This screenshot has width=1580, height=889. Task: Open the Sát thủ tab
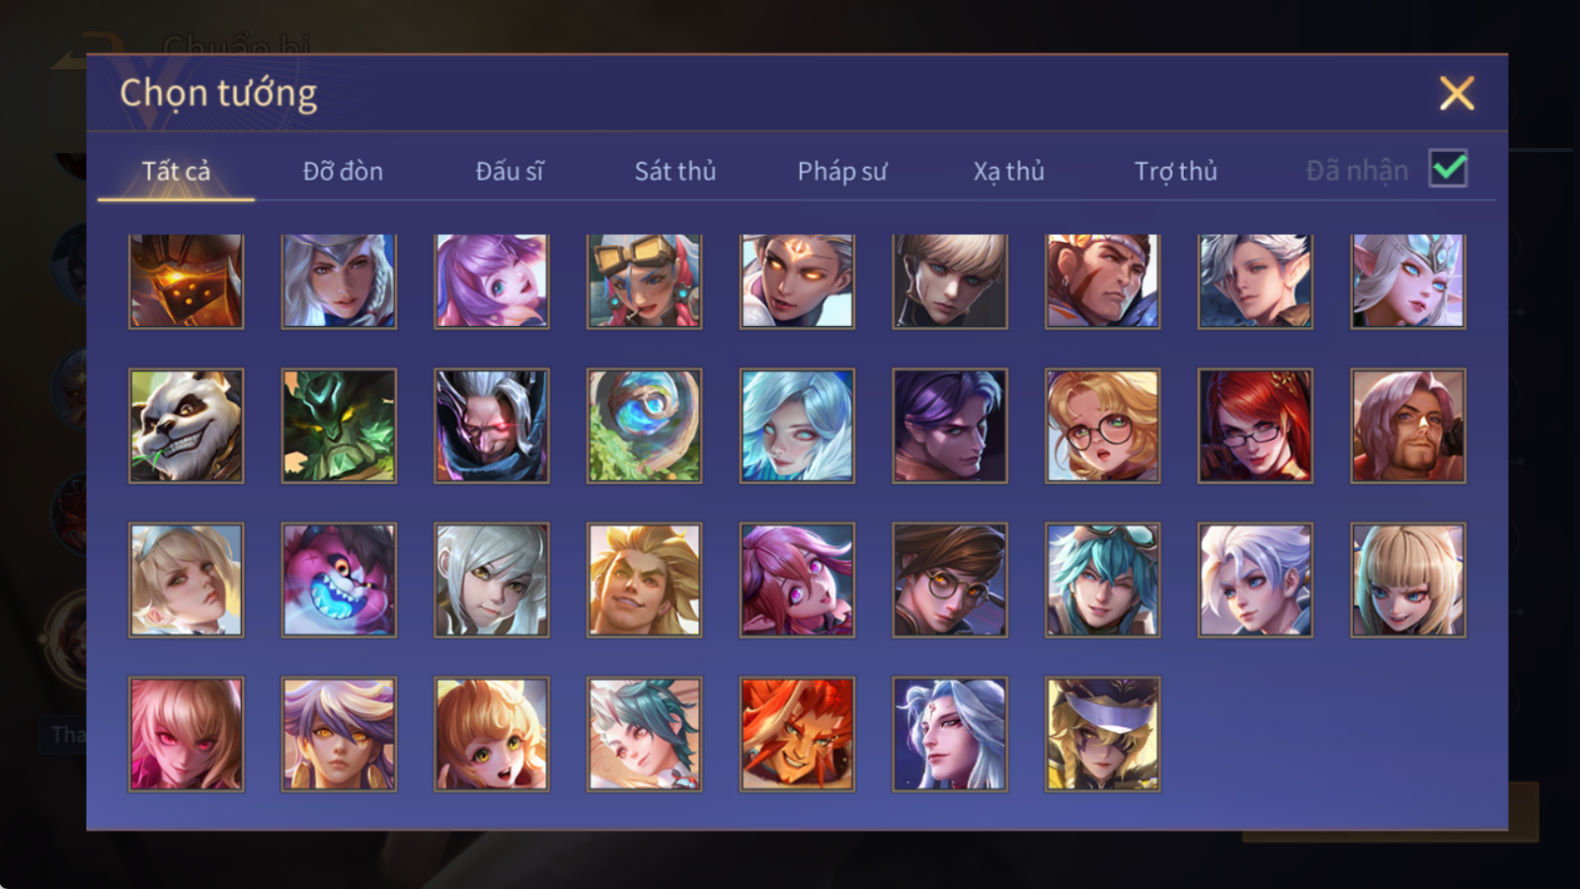(675, 171)
